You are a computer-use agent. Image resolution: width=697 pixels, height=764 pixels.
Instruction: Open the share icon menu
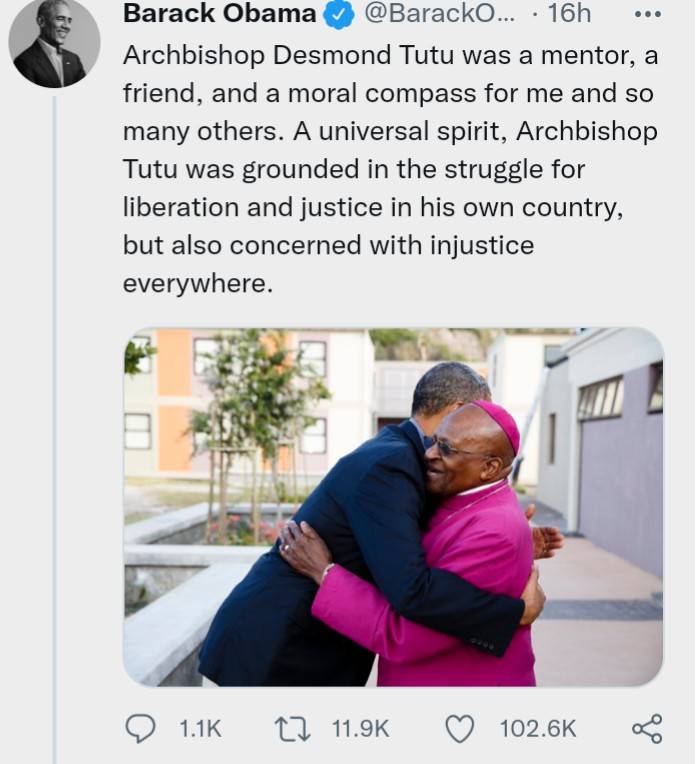[x=647, y=728]
